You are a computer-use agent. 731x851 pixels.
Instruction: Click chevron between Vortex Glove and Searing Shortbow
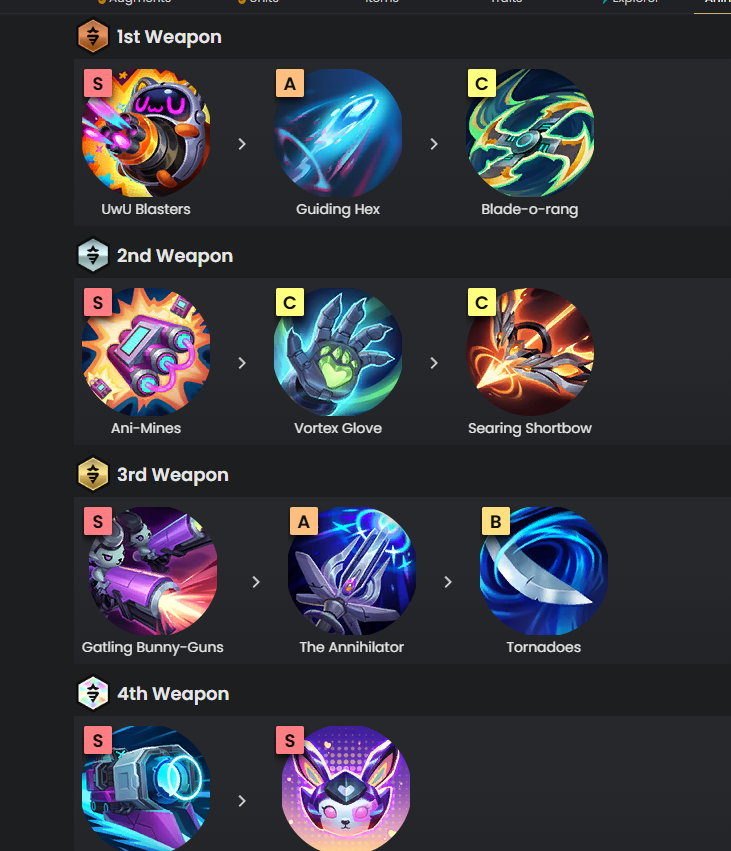434,363
